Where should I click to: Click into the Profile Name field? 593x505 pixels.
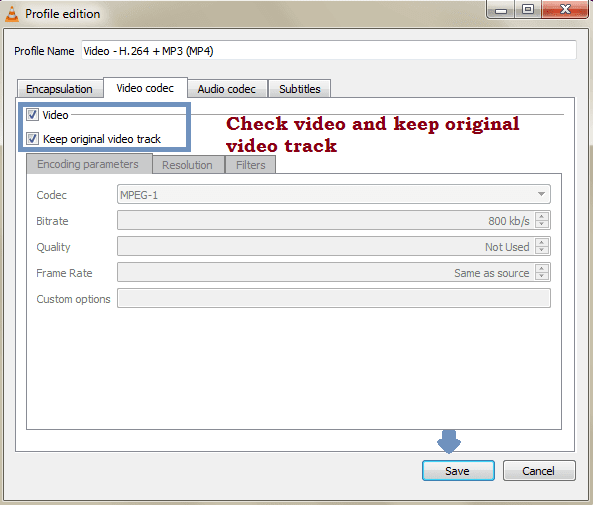pyautogui.click(x=329, y=51)
